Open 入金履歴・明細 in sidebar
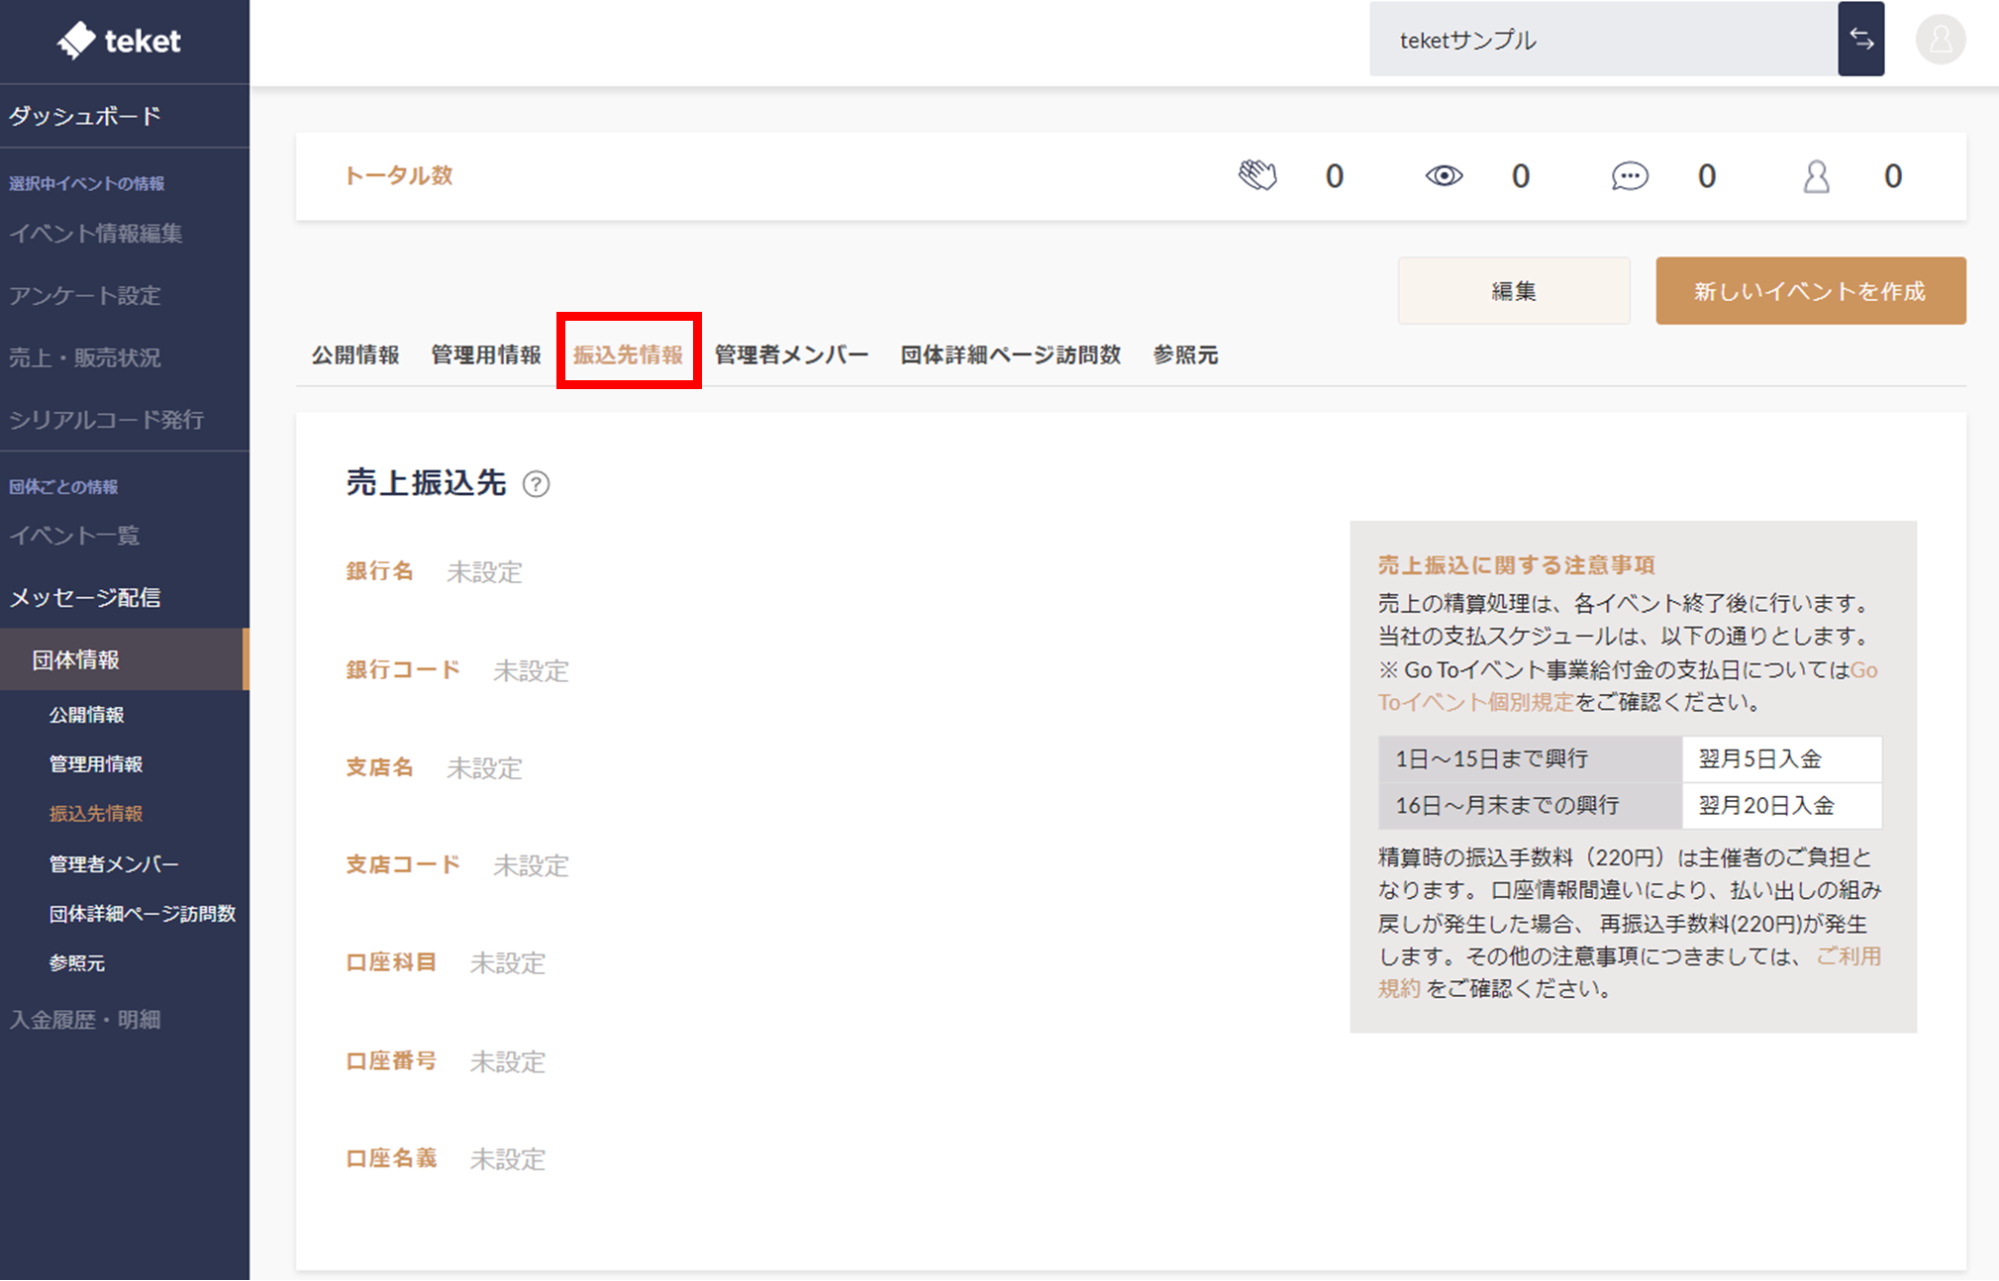This screenshot has width=1999, height=1281. click(x=85, y=1020)
